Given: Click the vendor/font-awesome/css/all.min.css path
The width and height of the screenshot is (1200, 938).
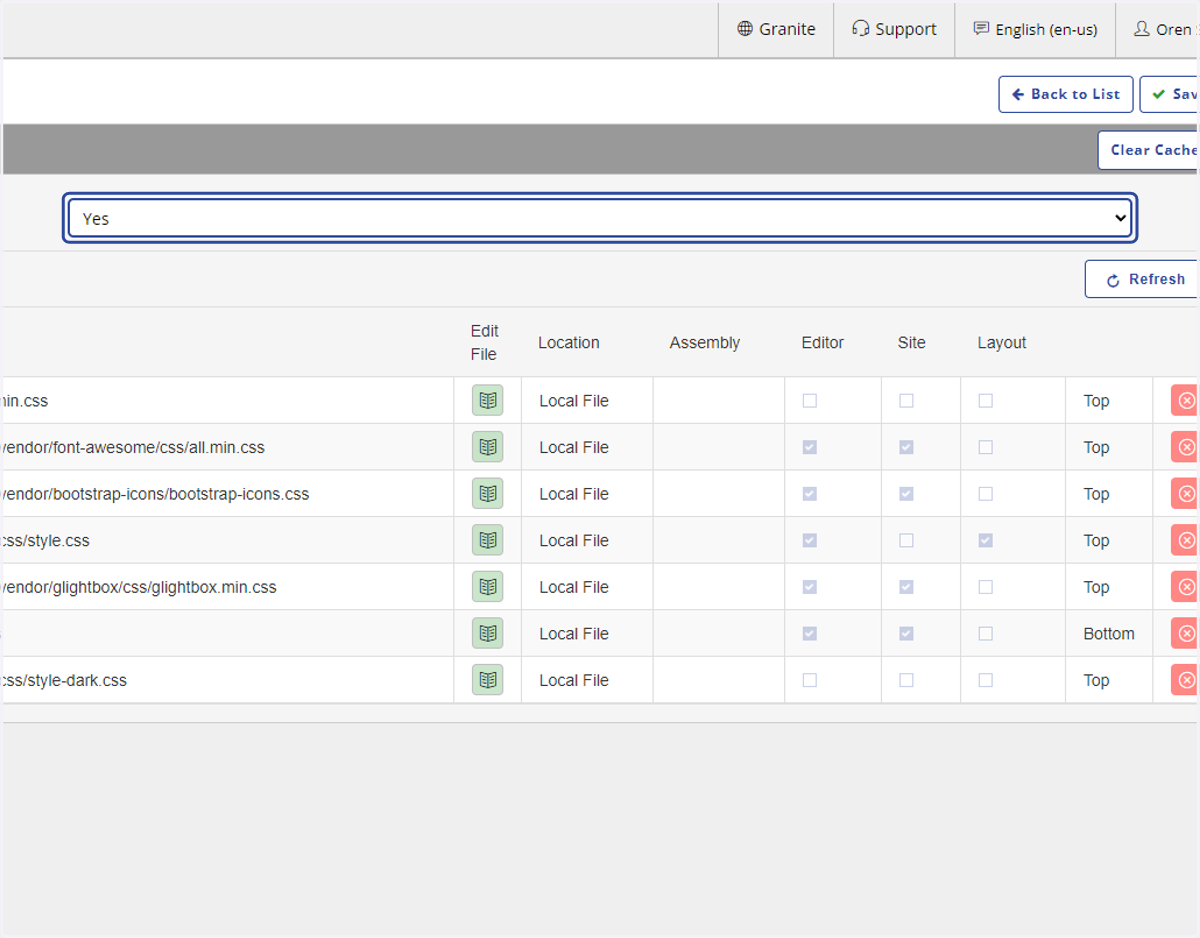Looking at the screenshot, I should (x=134, y=447).
